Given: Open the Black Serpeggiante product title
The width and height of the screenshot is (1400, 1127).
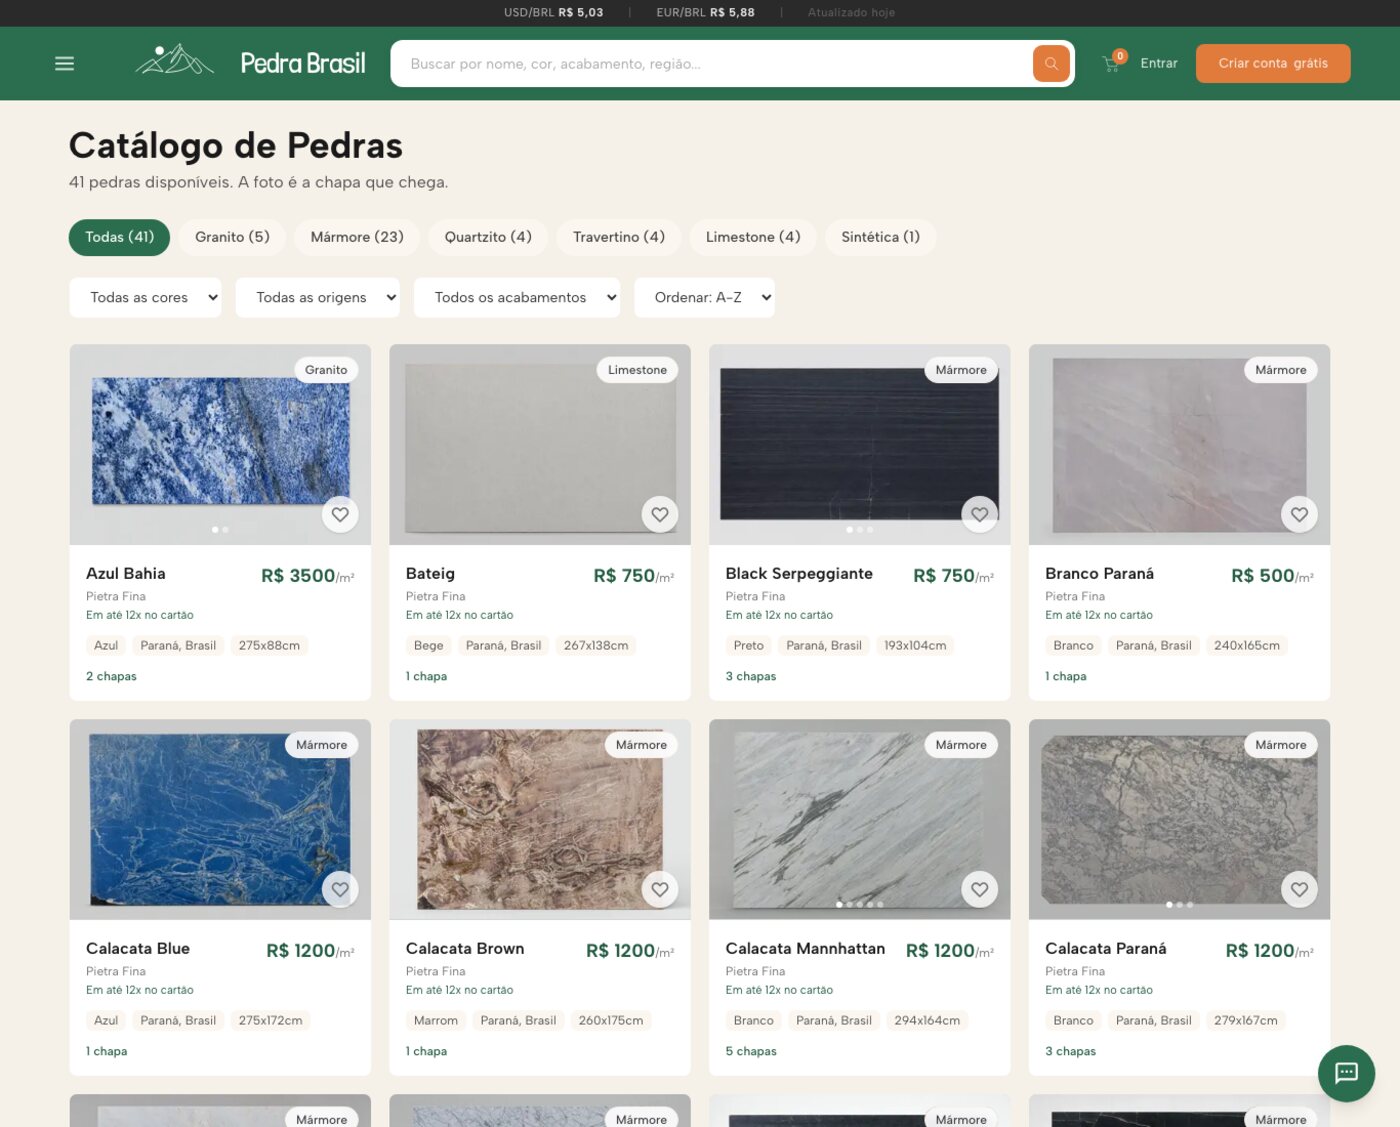Looking at the screenshot, I should pyautogui.click(x=799, y=573).
